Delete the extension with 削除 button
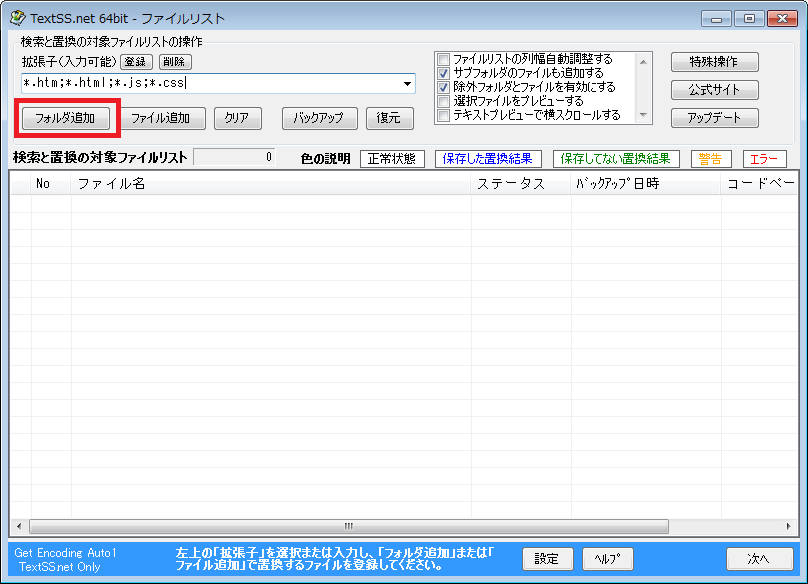Viewport: 808px width, 584px height. pos(175,62)
